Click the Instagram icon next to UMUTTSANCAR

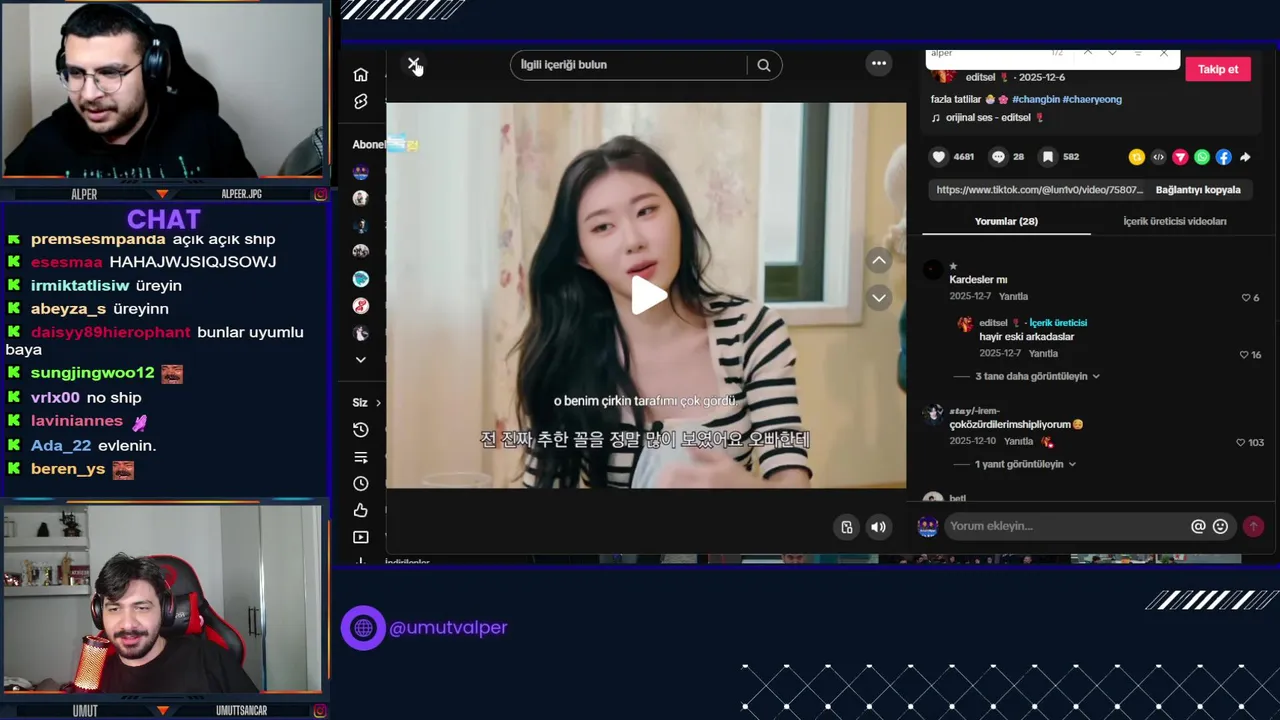pyautogui.click(x=320, y=711)
